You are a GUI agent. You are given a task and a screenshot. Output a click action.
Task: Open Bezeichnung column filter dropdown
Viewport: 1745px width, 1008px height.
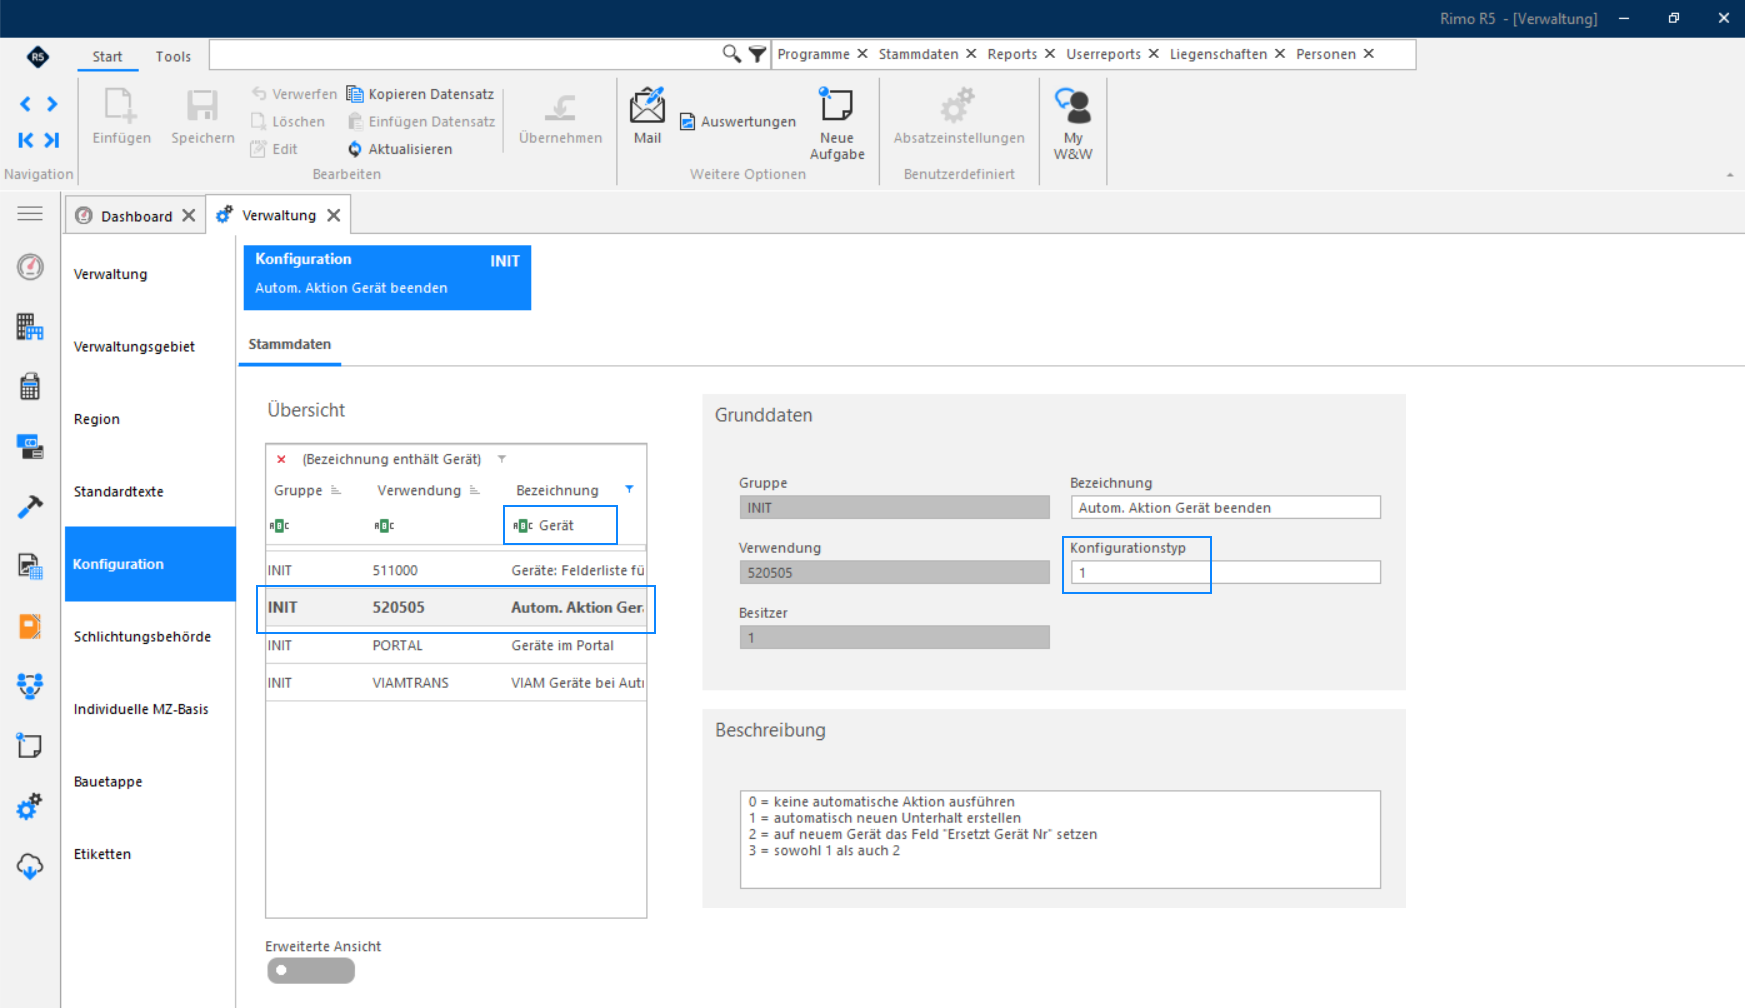(629, 489)
